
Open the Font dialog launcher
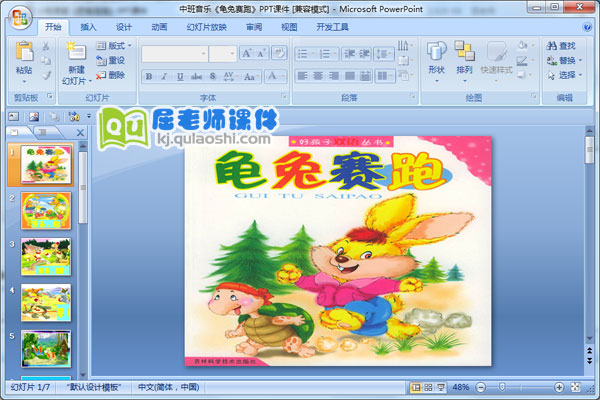[x=284, y=96]
